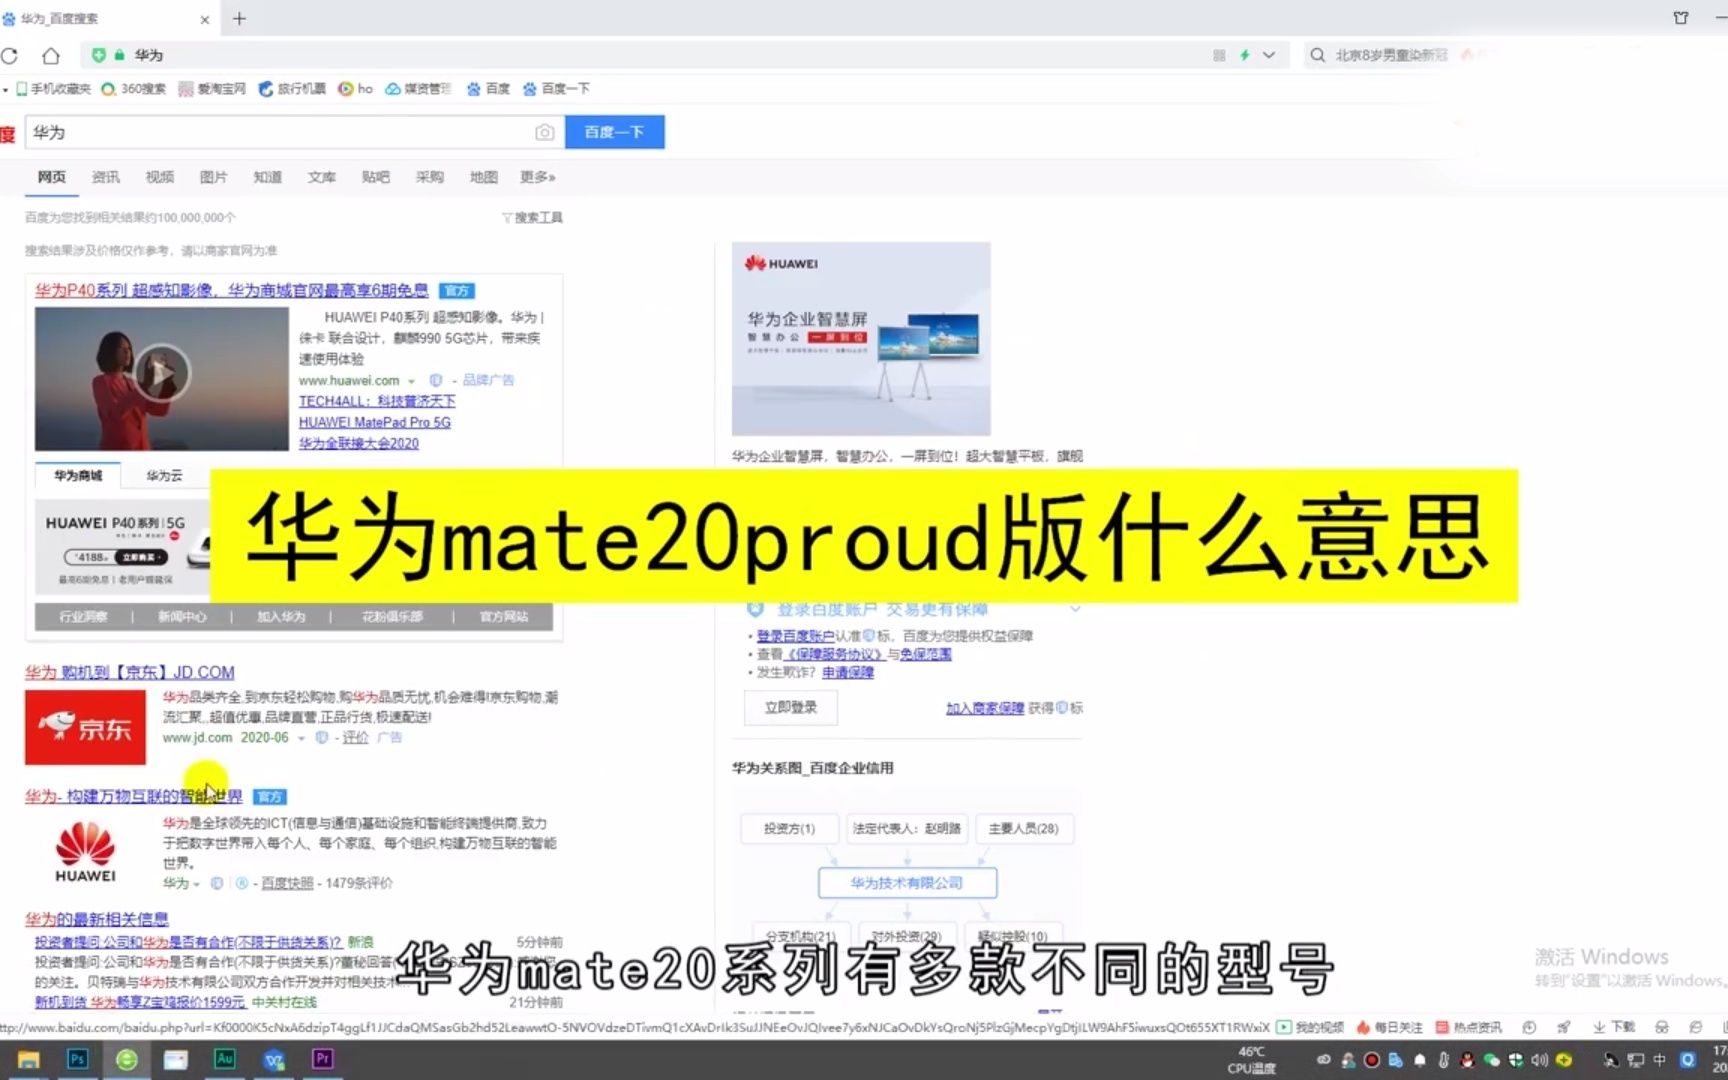The image size is (1728, 1080).
Task: Switch to the 图片 tab
Action: coord(213,177)
